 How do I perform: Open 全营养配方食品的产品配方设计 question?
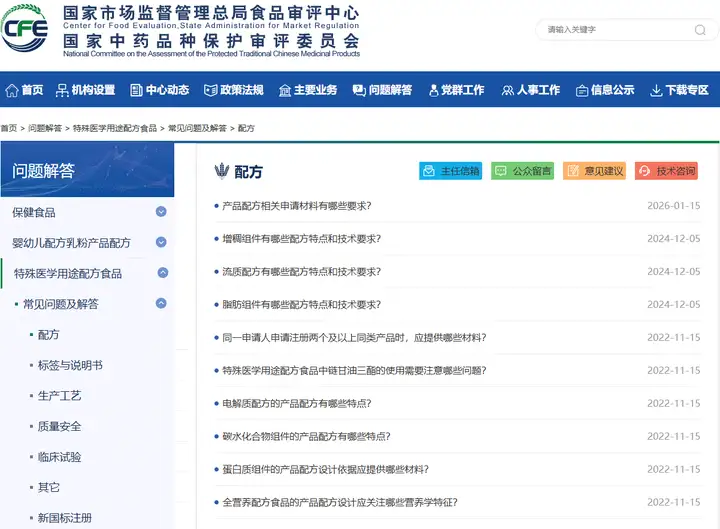[x=340, y=502]
